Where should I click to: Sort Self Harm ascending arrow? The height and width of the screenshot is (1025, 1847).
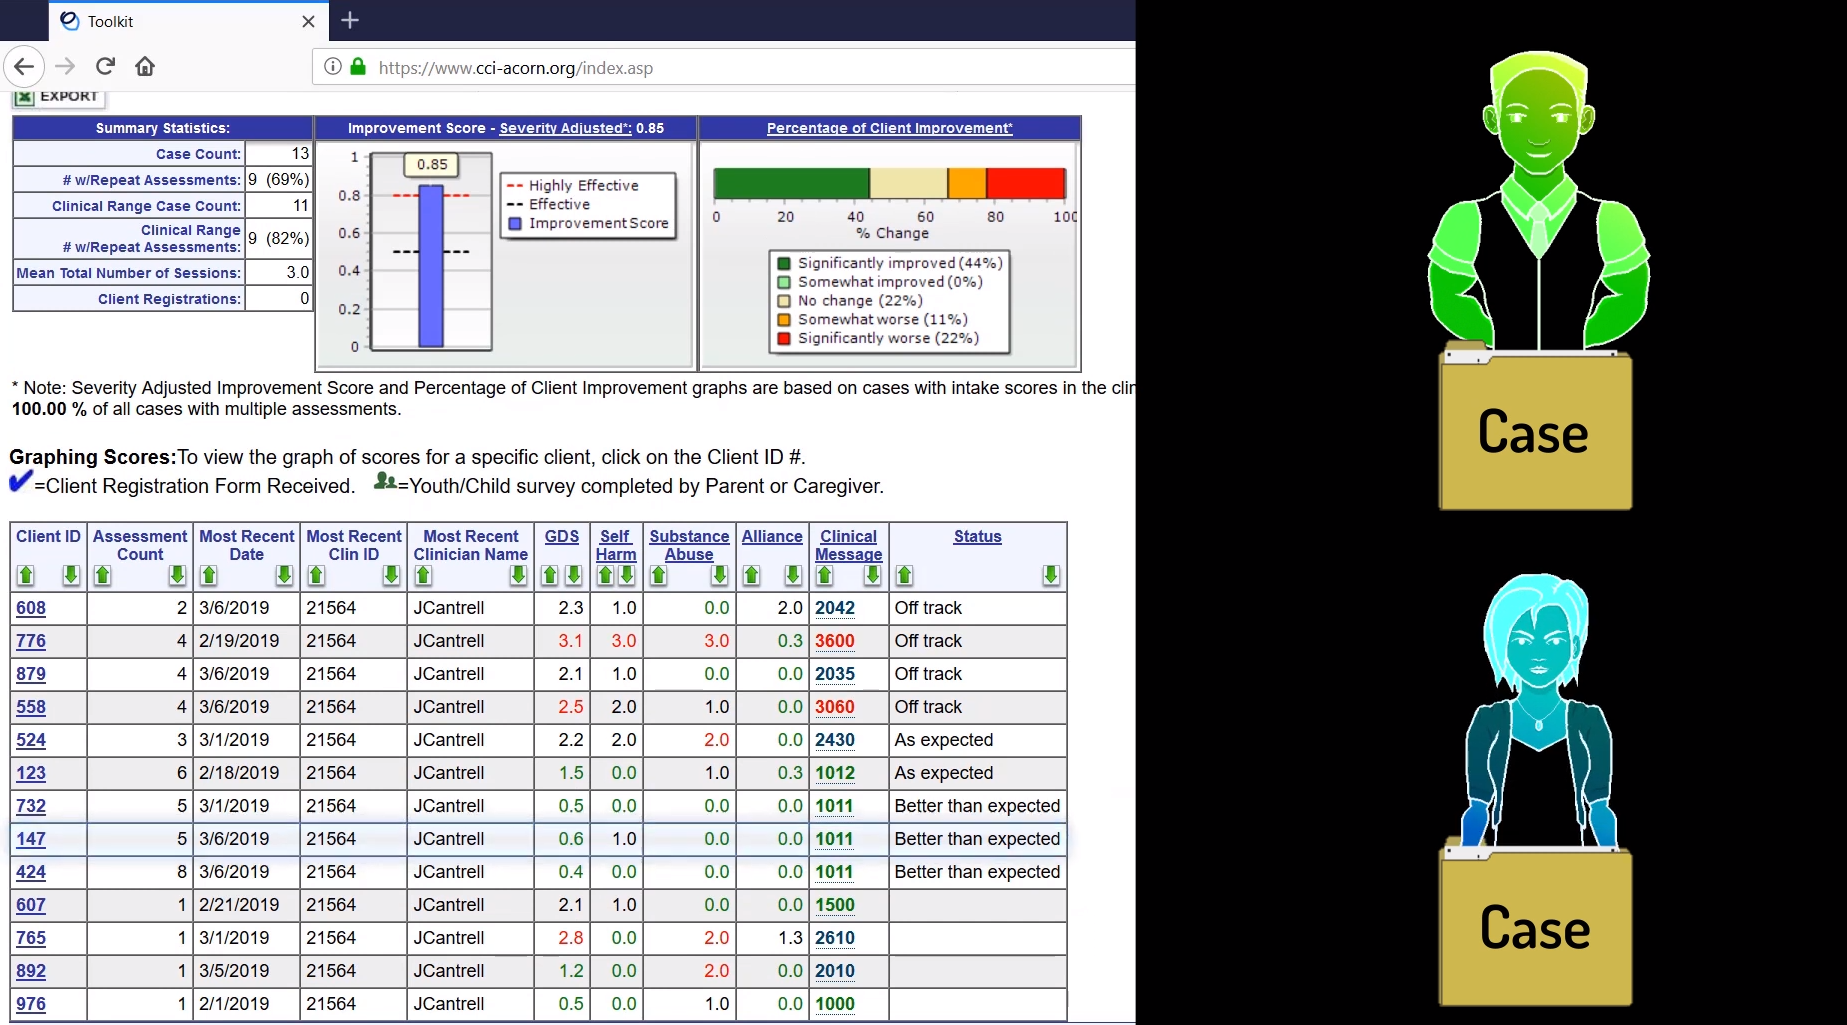(605, 575)
